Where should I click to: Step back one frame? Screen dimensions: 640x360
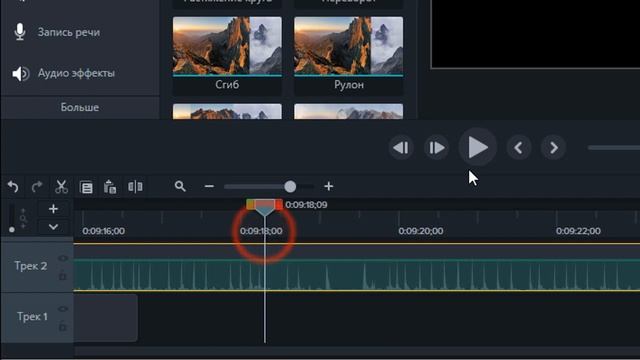click(401, 148)
